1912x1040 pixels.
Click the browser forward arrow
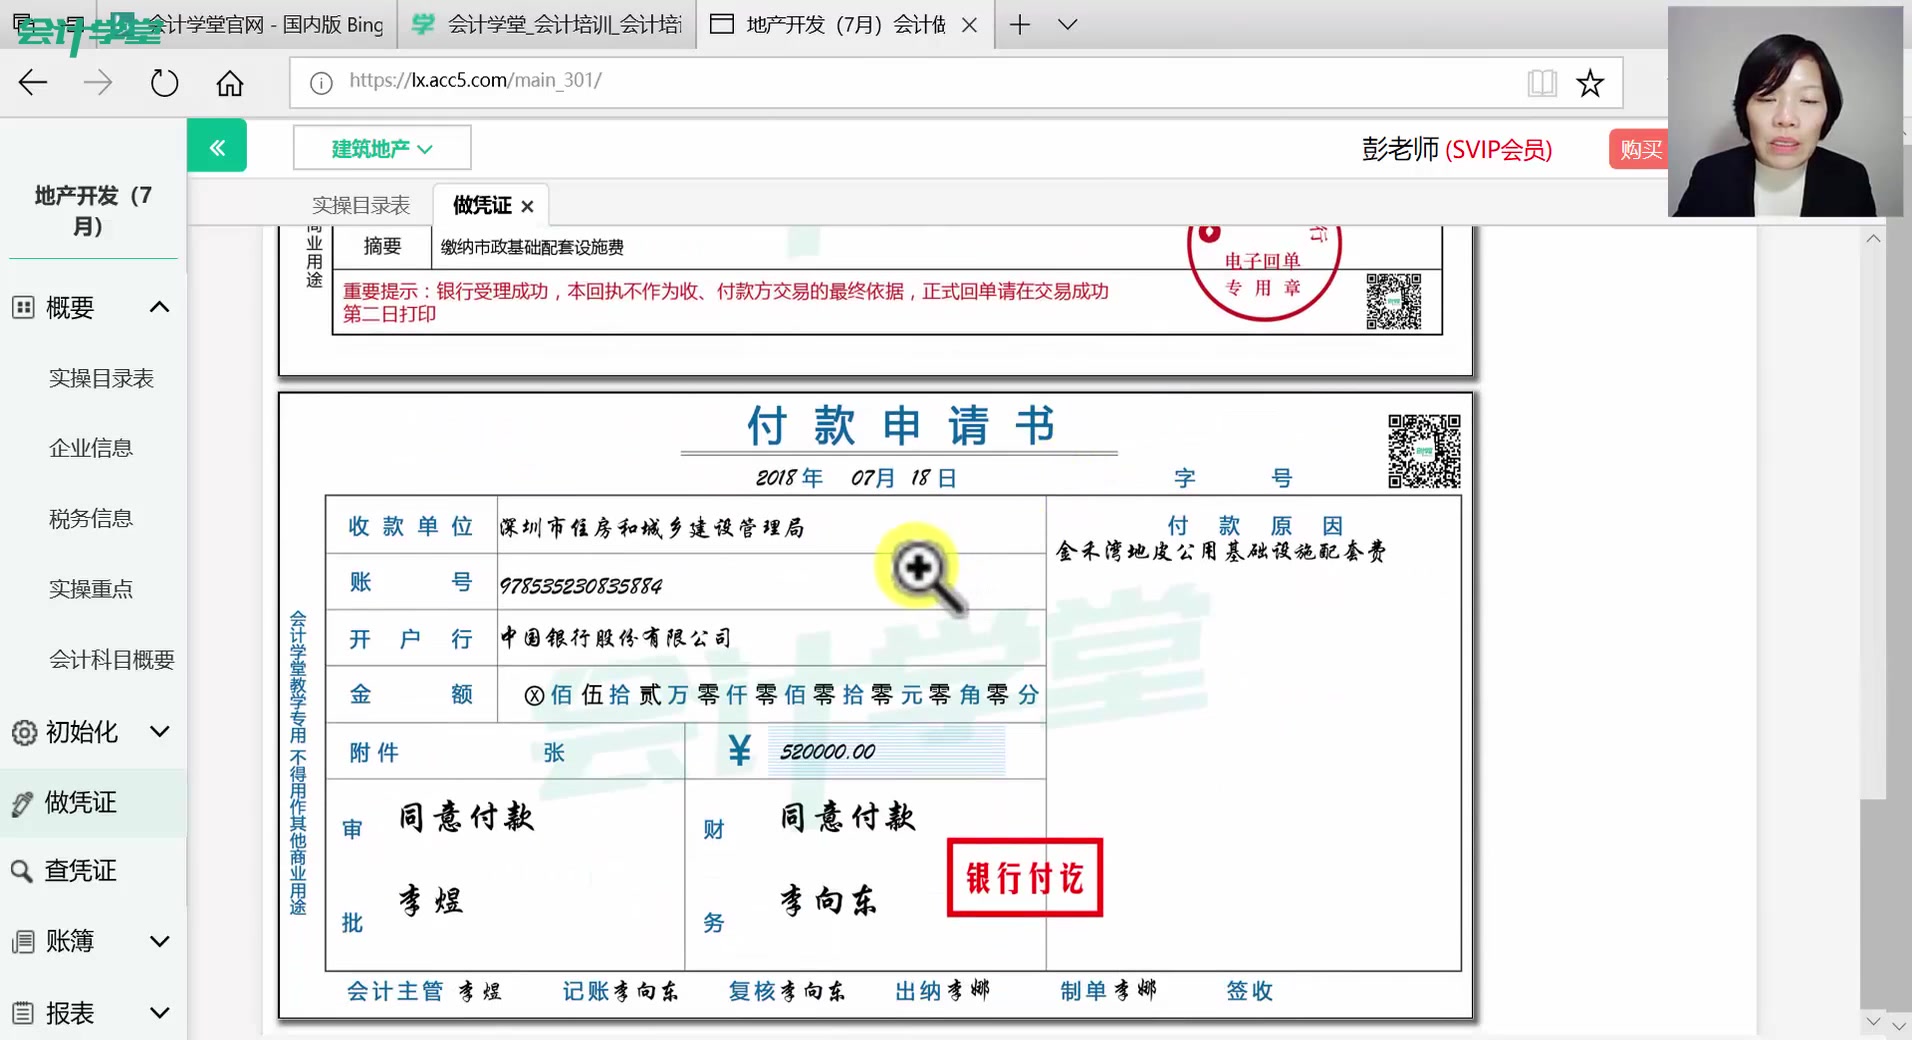[x=98, y=82]
